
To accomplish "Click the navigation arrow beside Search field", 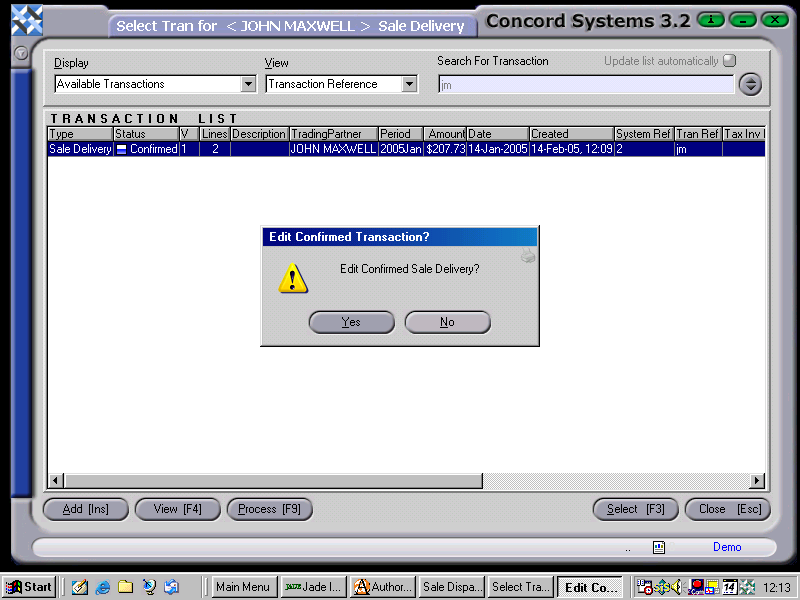I will pyautogui.click(x=750, y=84).
